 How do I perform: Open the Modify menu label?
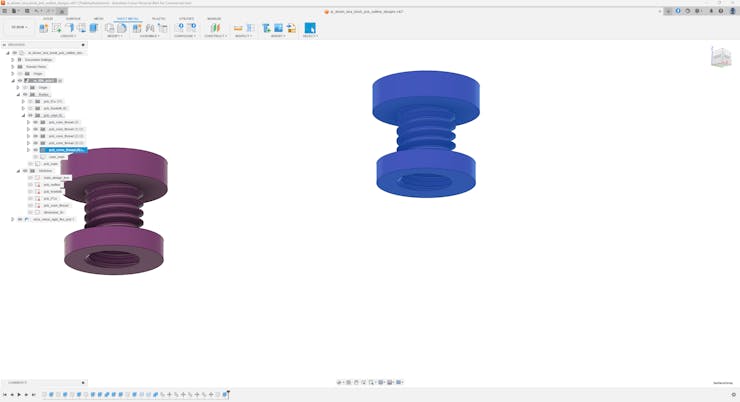(115, 36)
